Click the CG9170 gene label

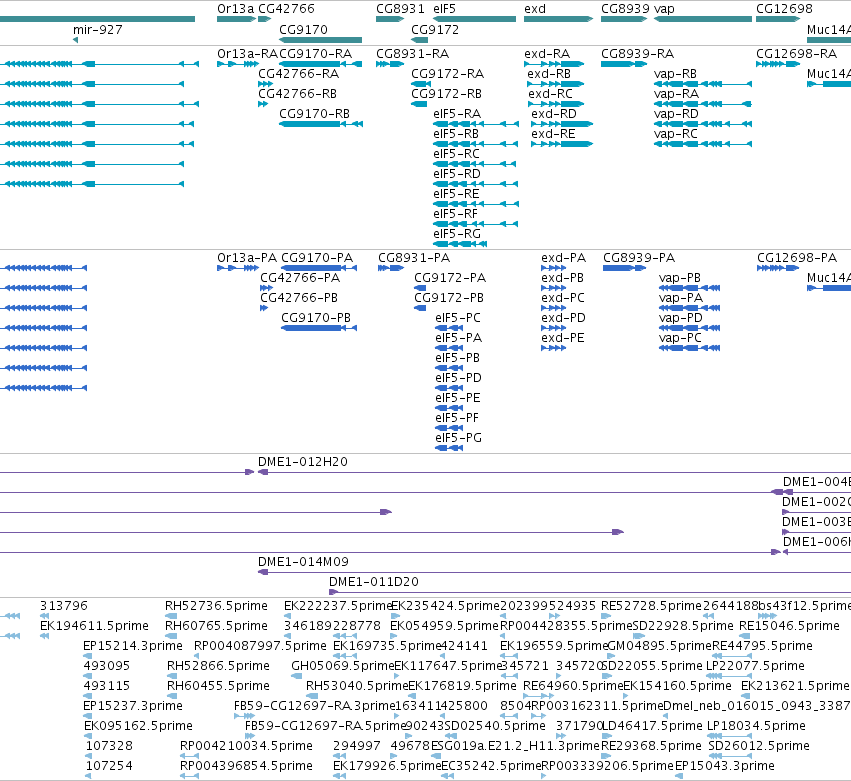[303, 29]
